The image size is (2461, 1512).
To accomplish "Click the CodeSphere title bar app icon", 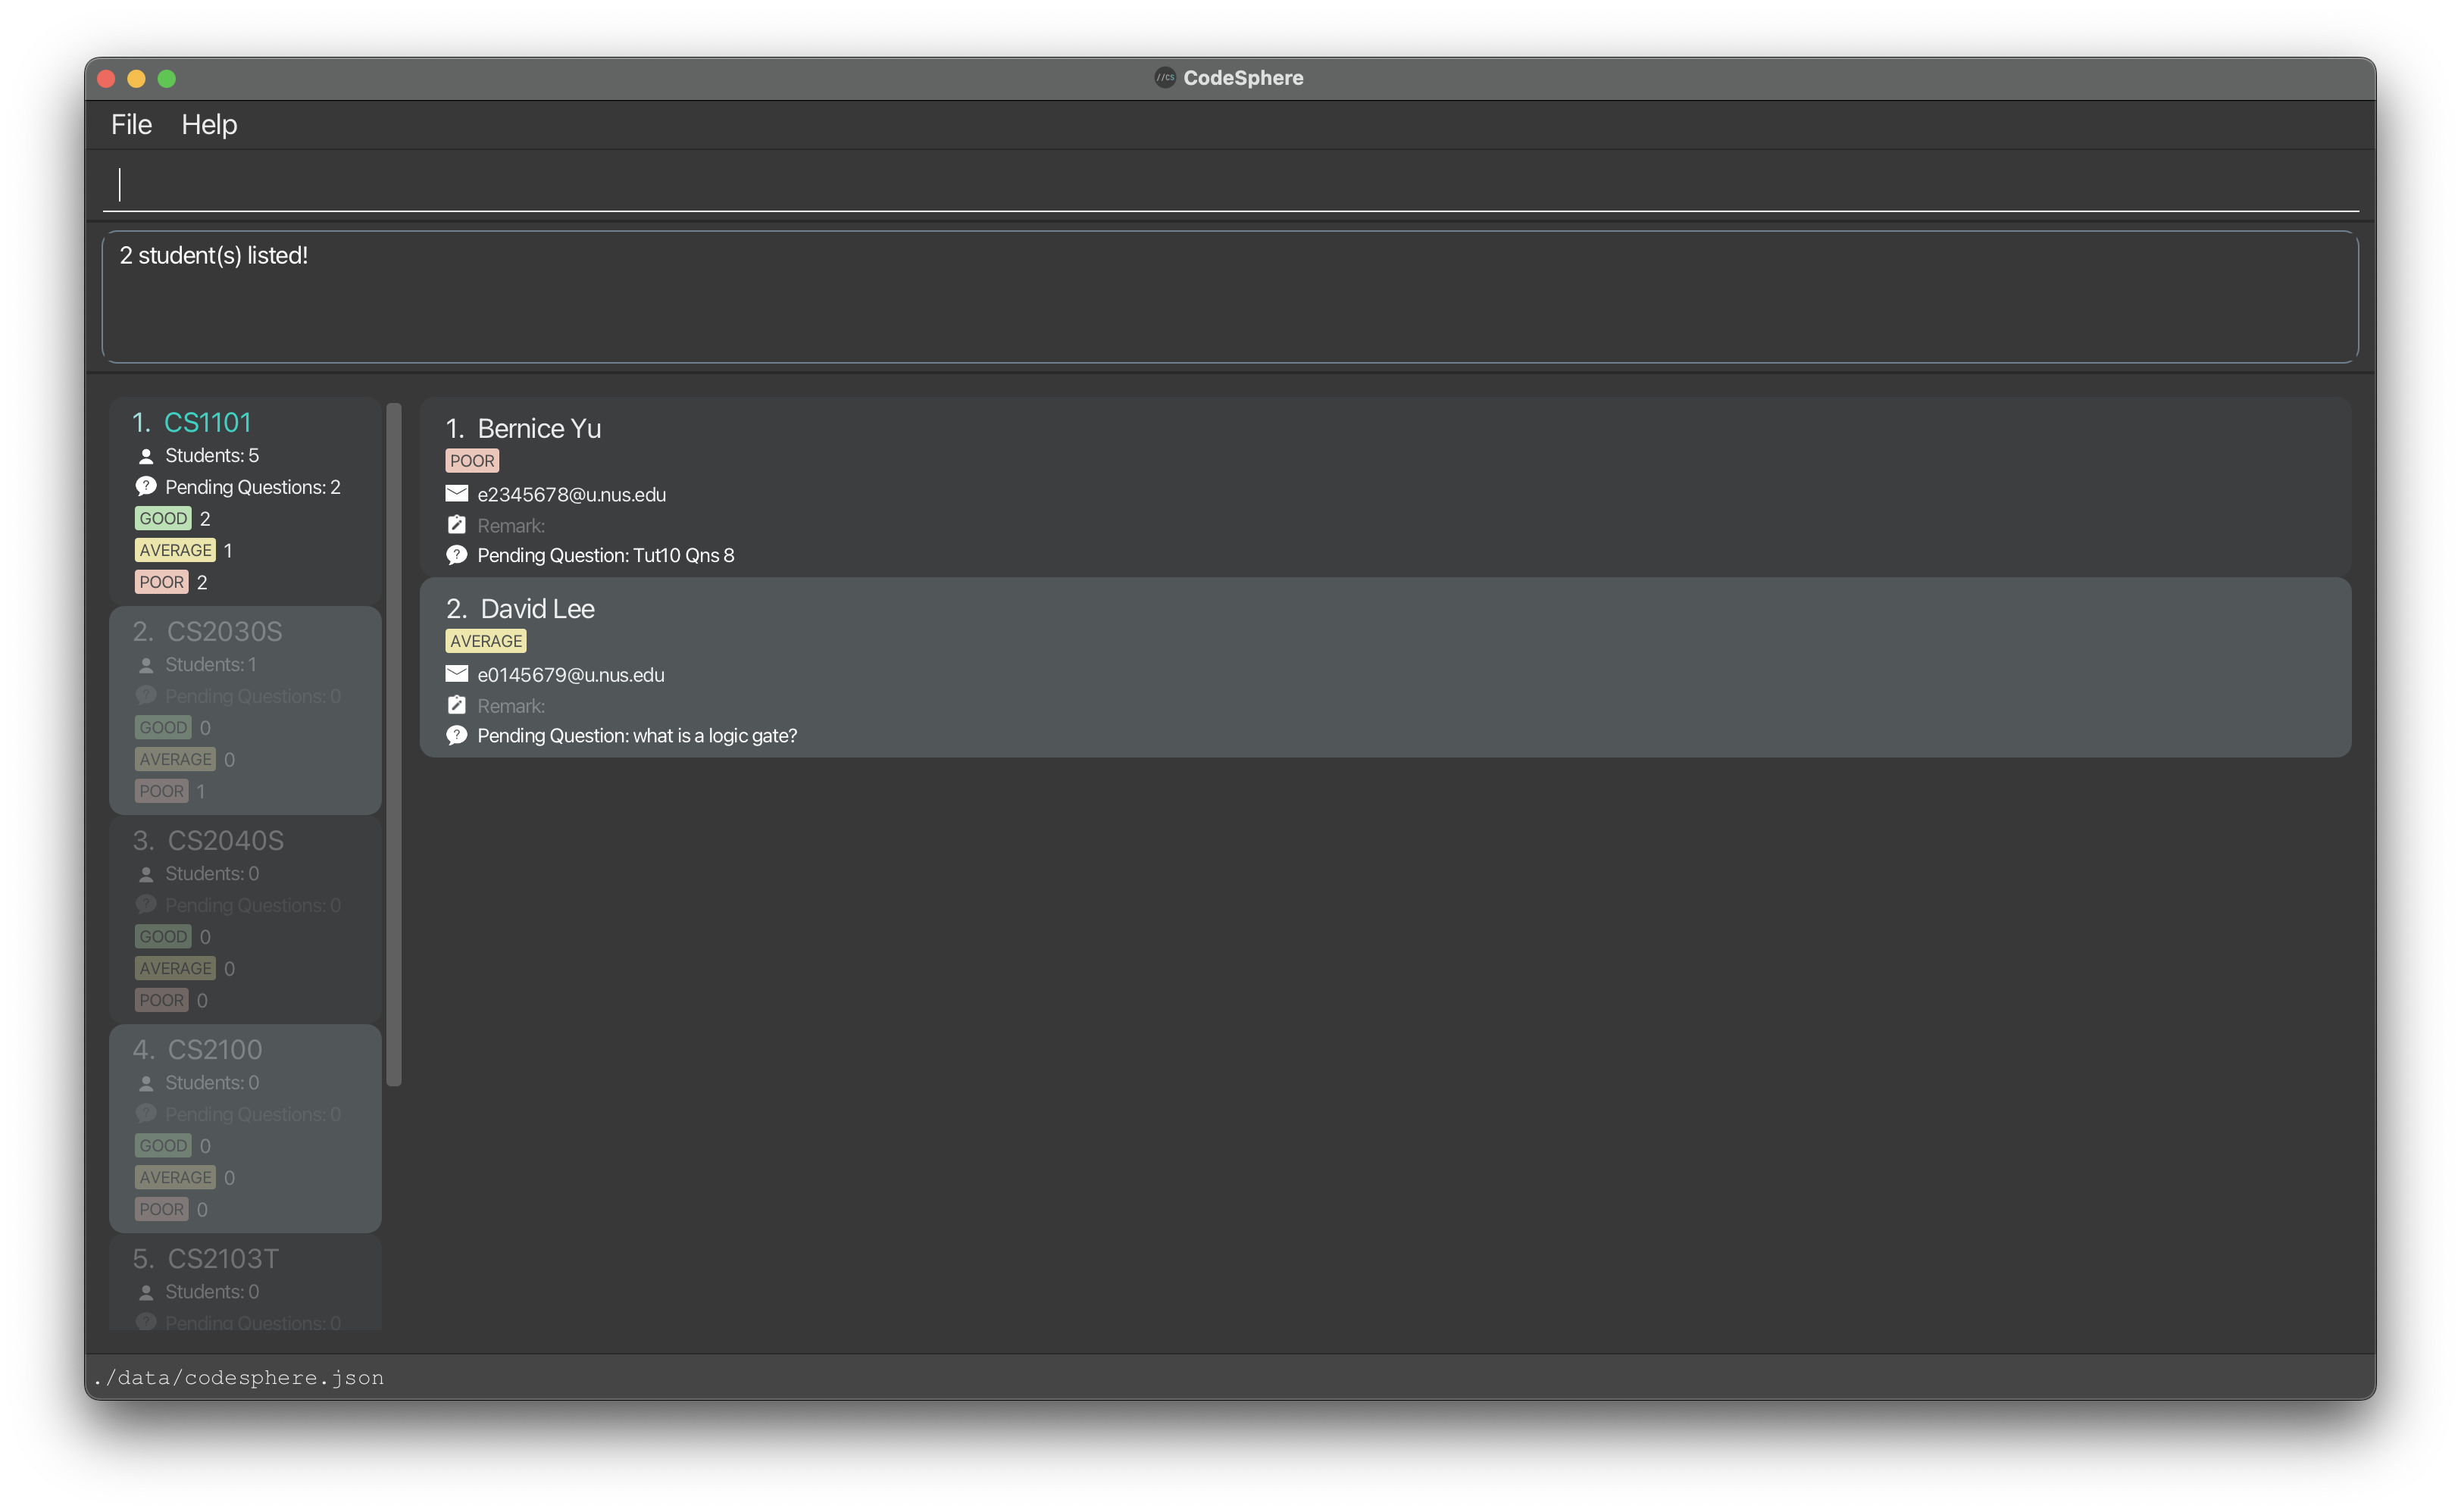I will (1165, 77).
